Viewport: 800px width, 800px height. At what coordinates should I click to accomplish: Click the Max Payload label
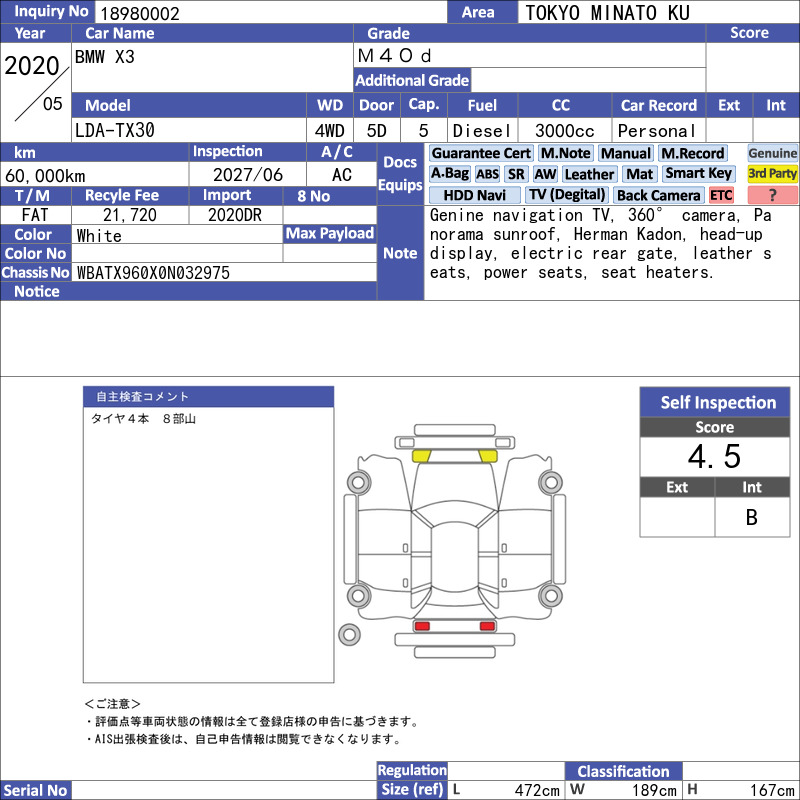tap(330, 234)
